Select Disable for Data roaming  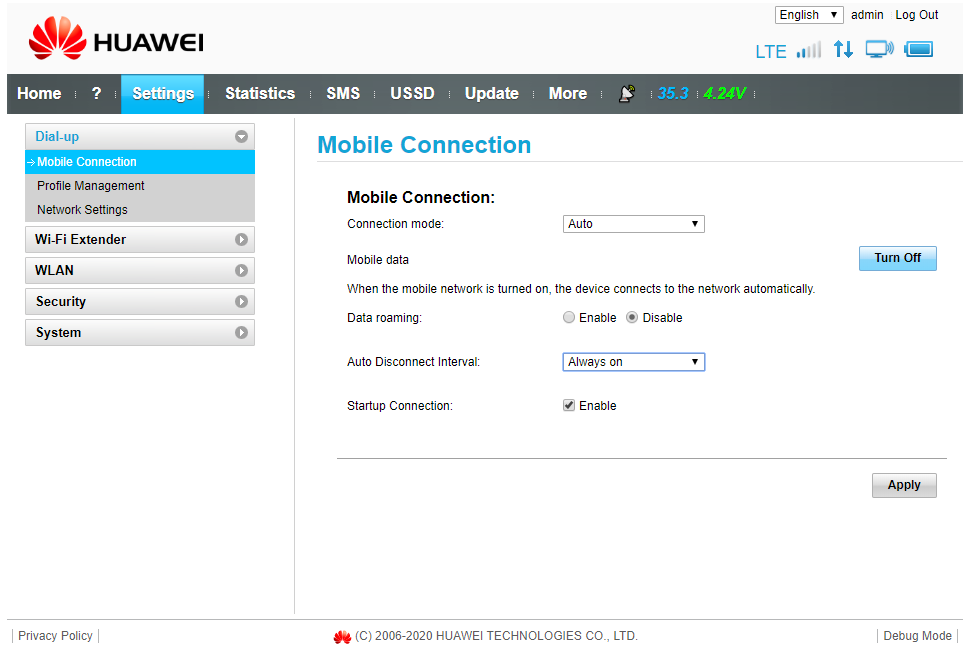pos(632,317)
